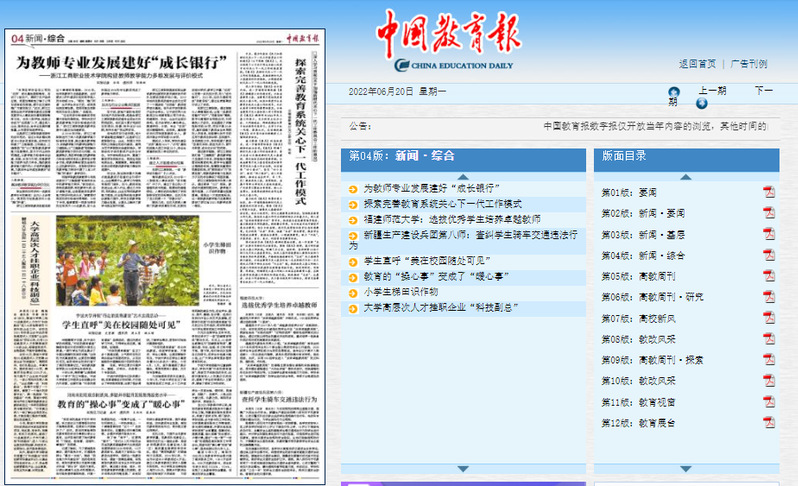This screenshot has width=798, height=486.
Task: Open the PDF icon for 第05版 高教周刊
Action: pos(769,276)
